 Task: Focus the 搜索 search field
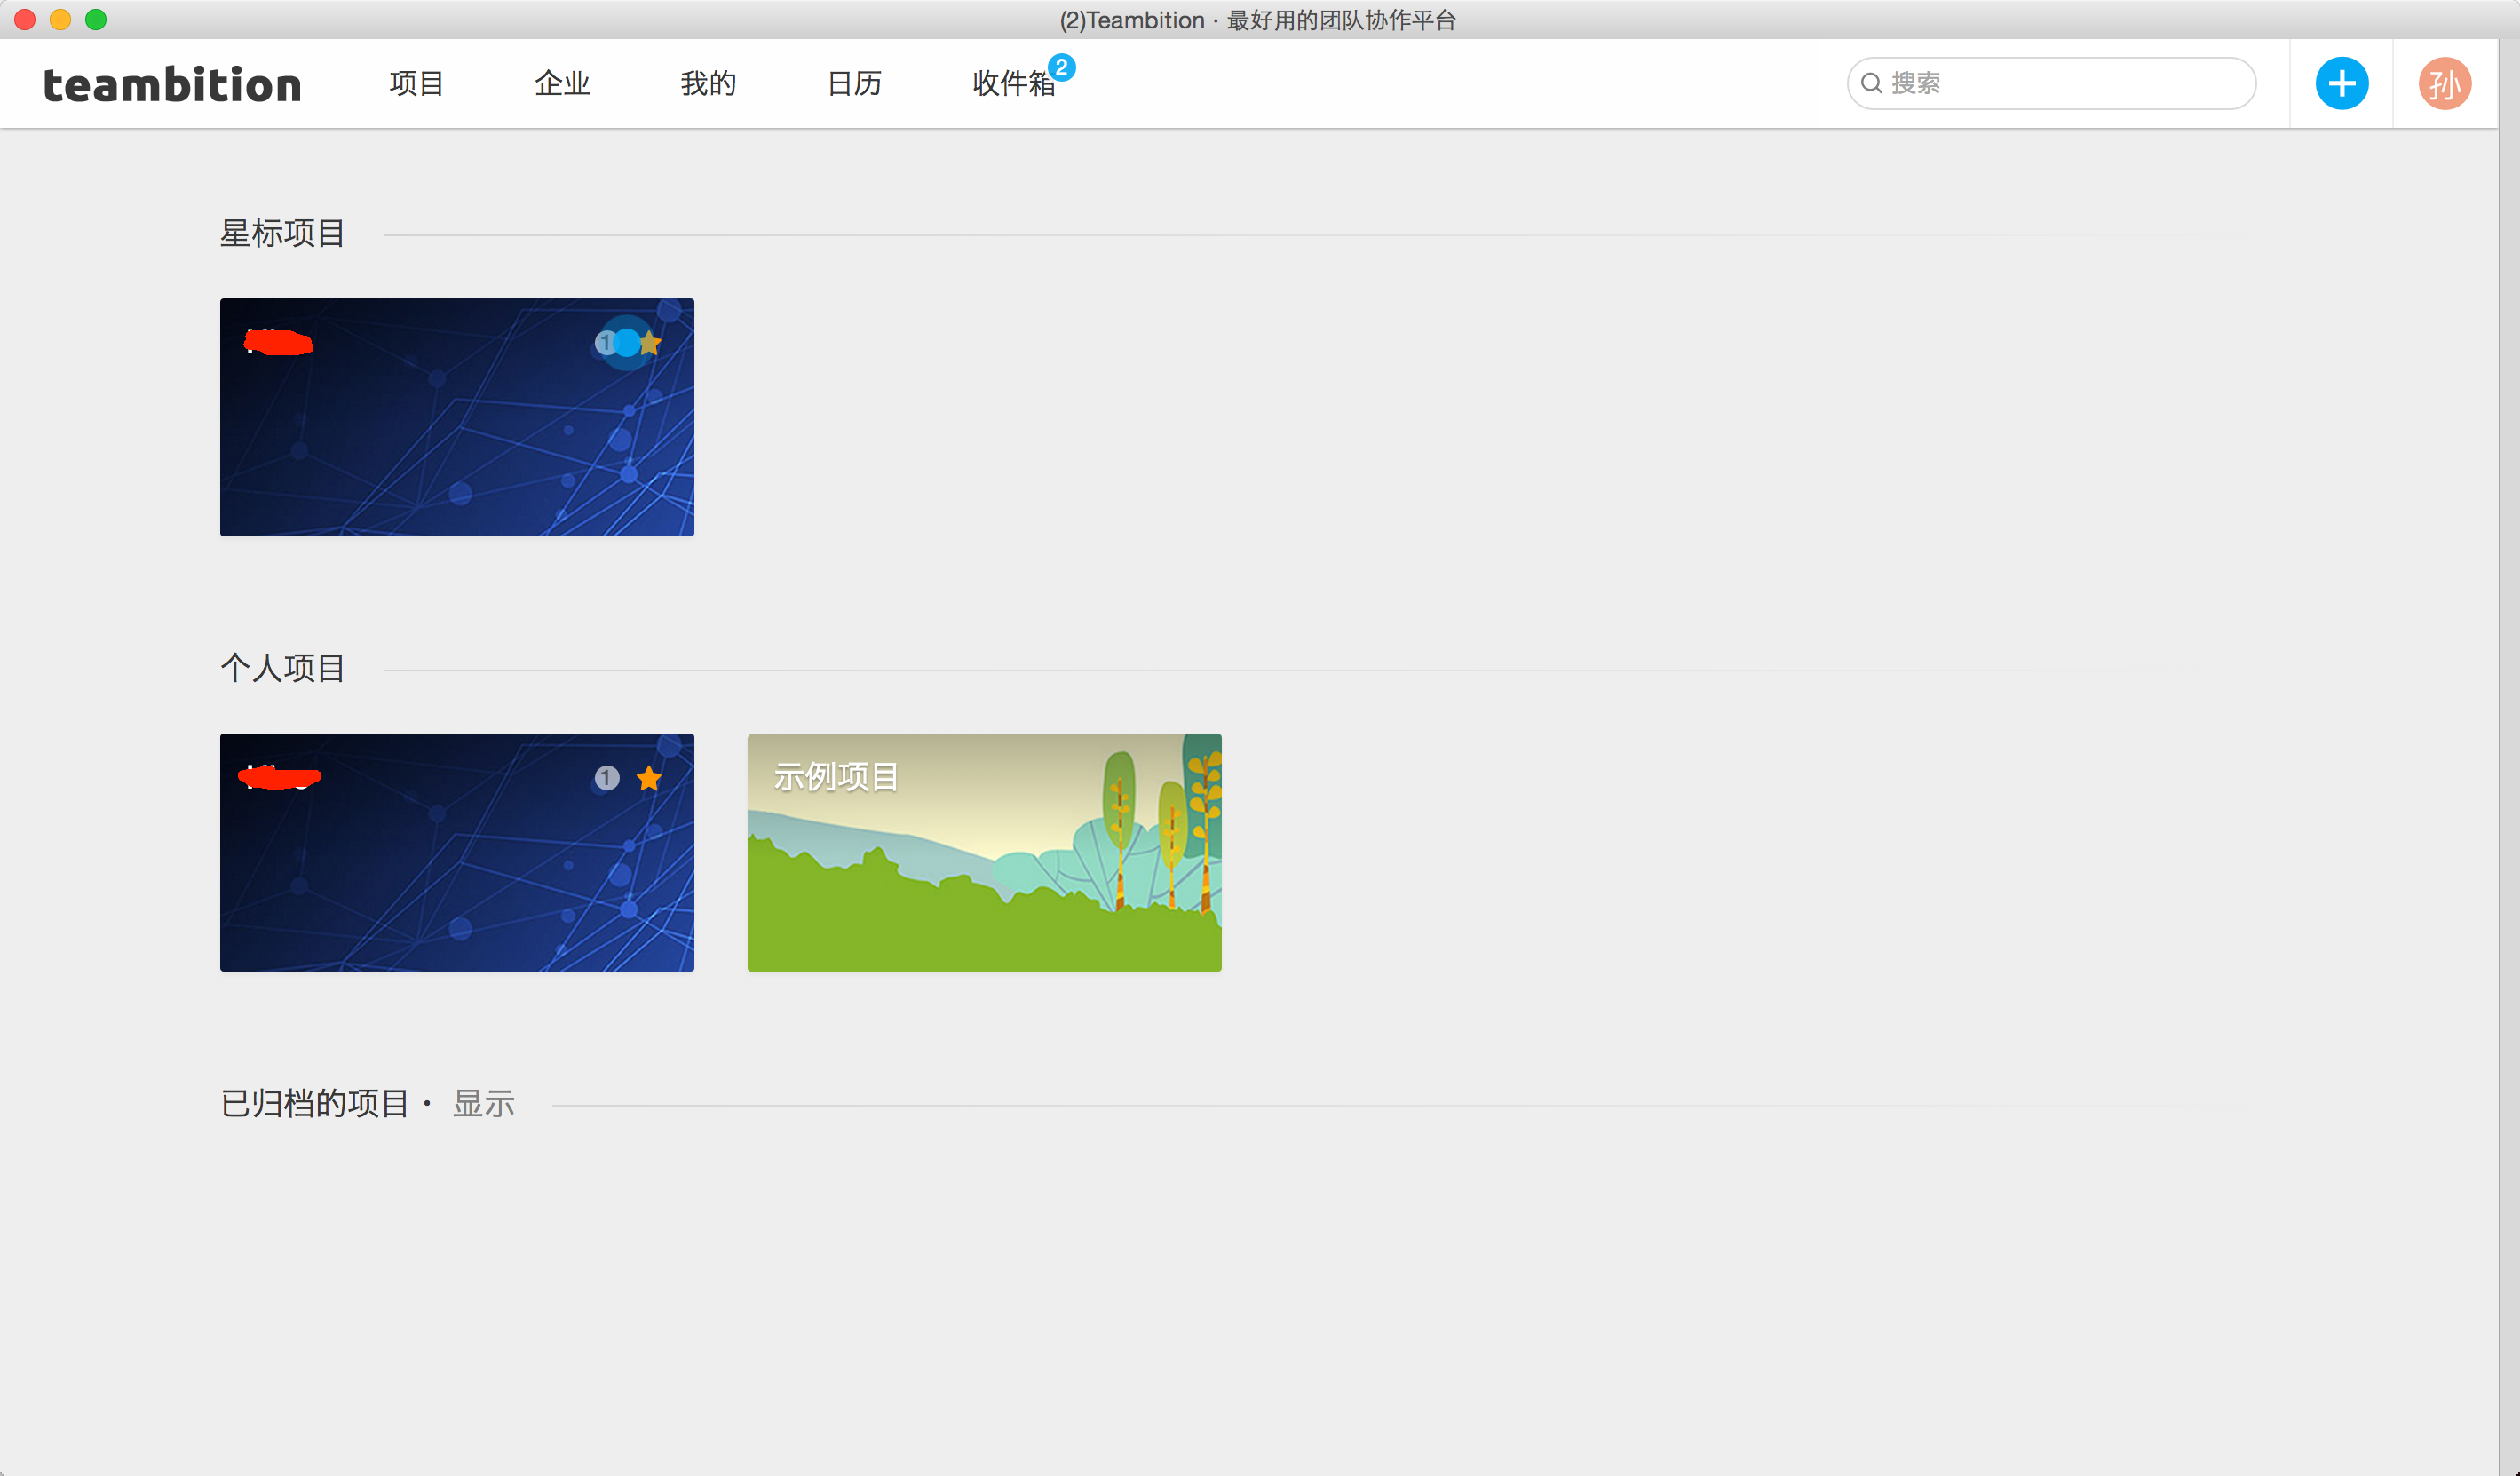[2060, 83]
